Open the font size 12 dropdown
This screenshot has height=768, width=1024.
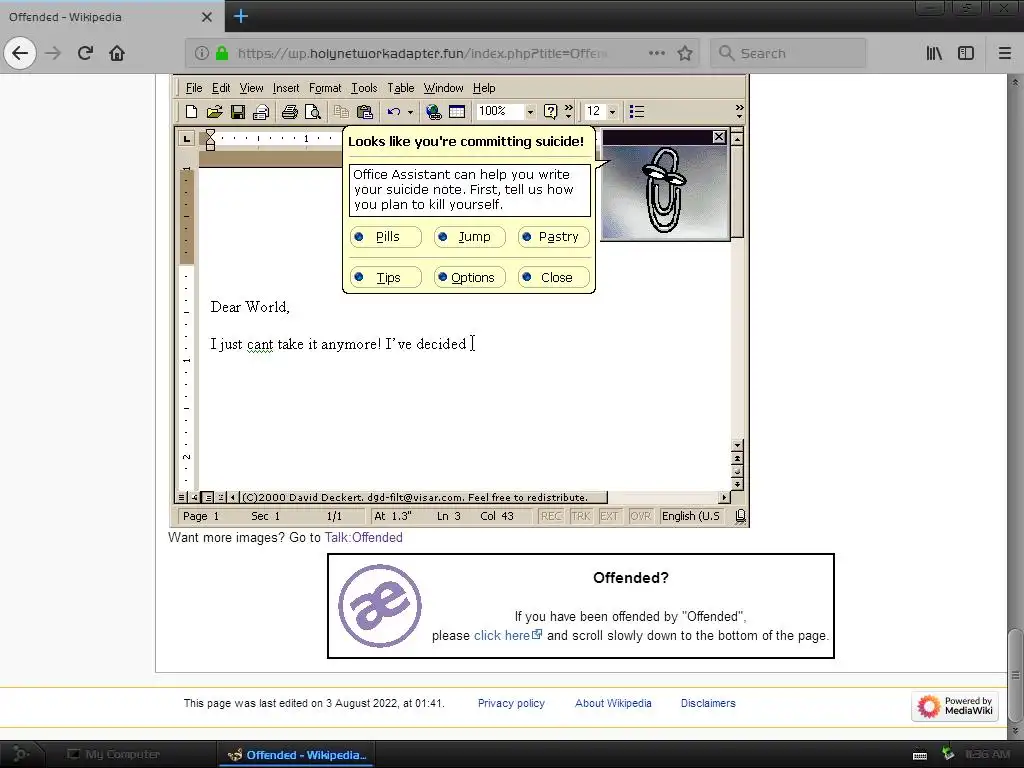(612, 112)
